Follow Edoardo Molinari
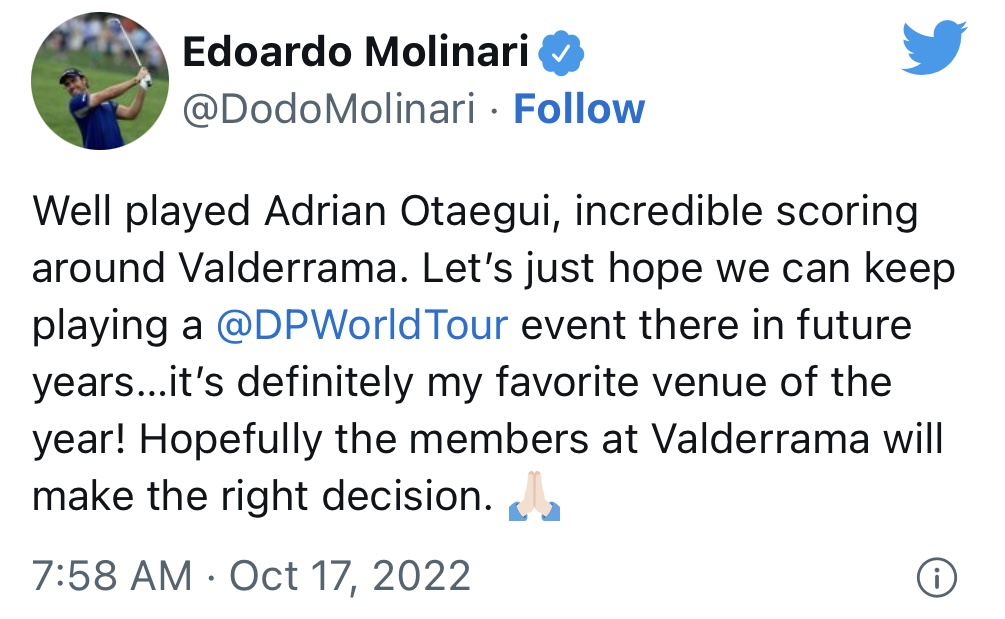The image size is (1005, 619). [x=579, y=110]
